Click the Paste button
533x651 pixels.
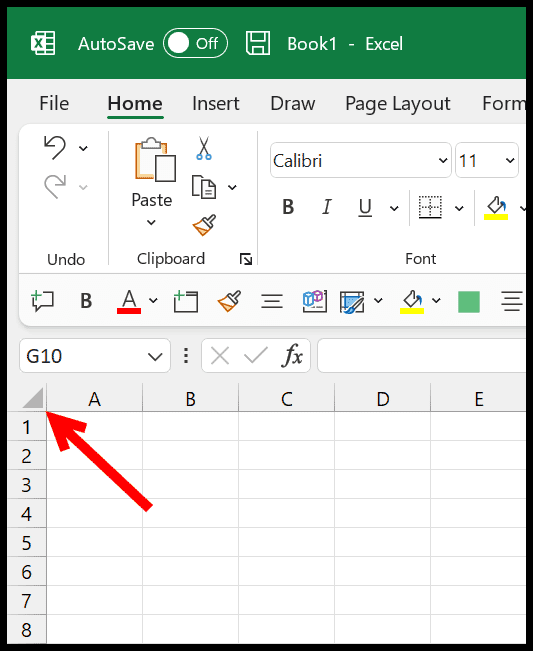[x=152, y=183]
